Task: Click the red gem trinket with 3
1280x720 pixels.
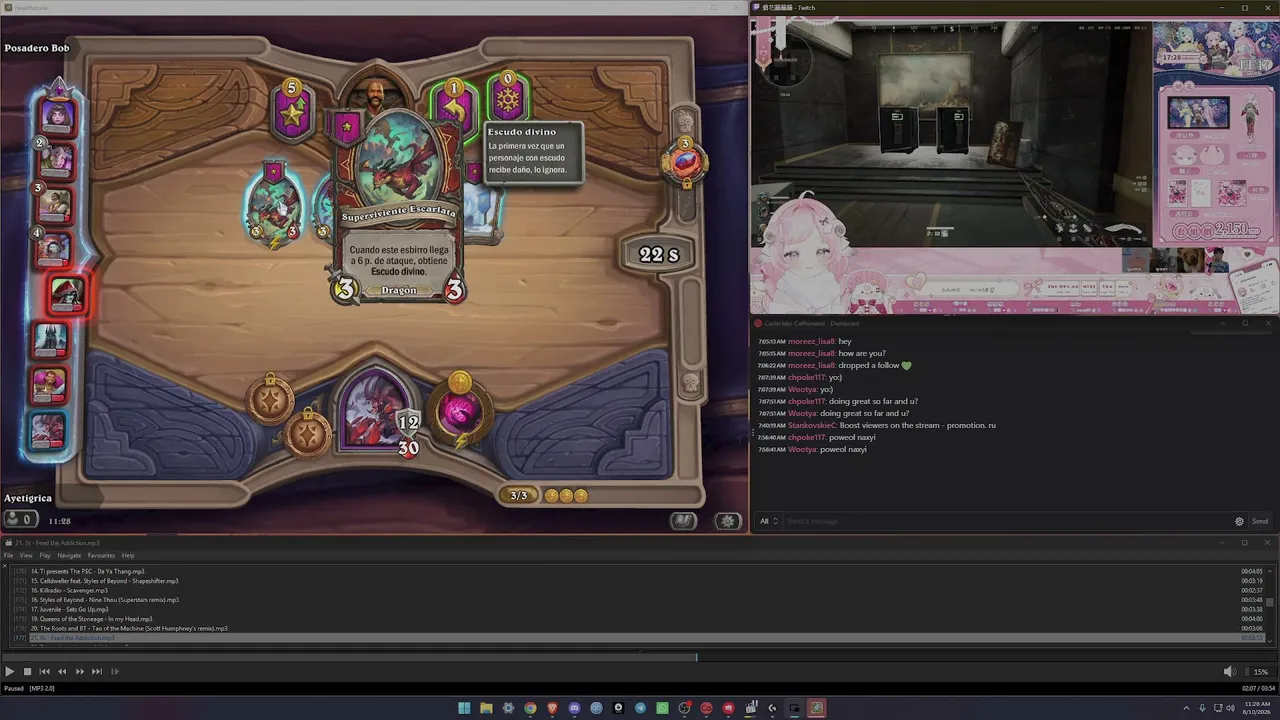Action: pyautogui.click(x=685, y=163)
